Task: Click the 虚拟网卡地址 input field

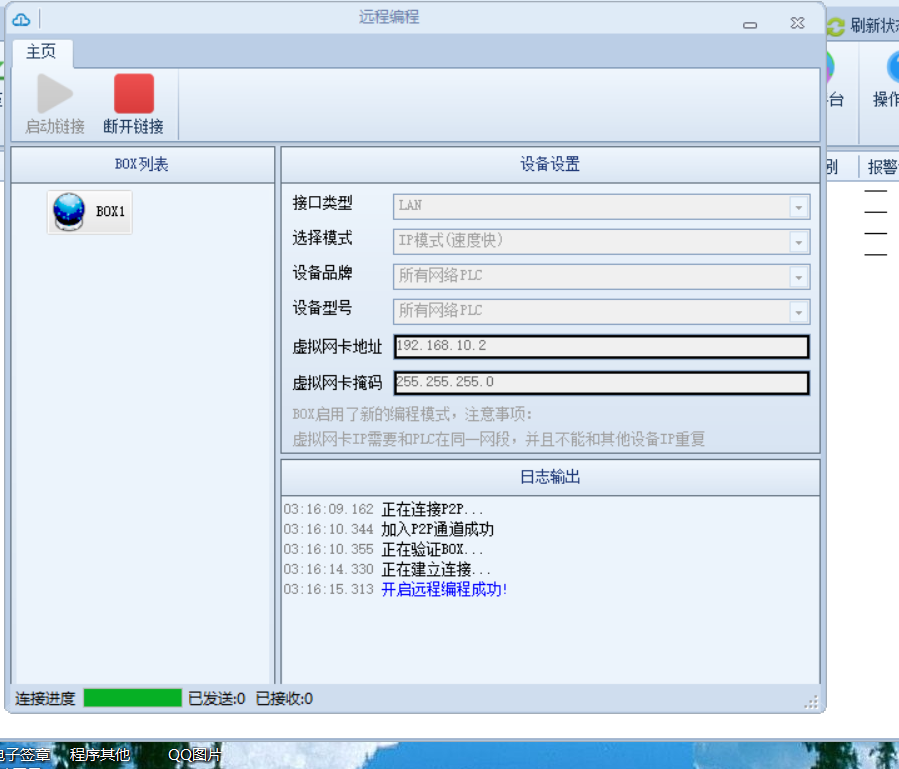Action: pyautogui.click(x=600, y=346)
